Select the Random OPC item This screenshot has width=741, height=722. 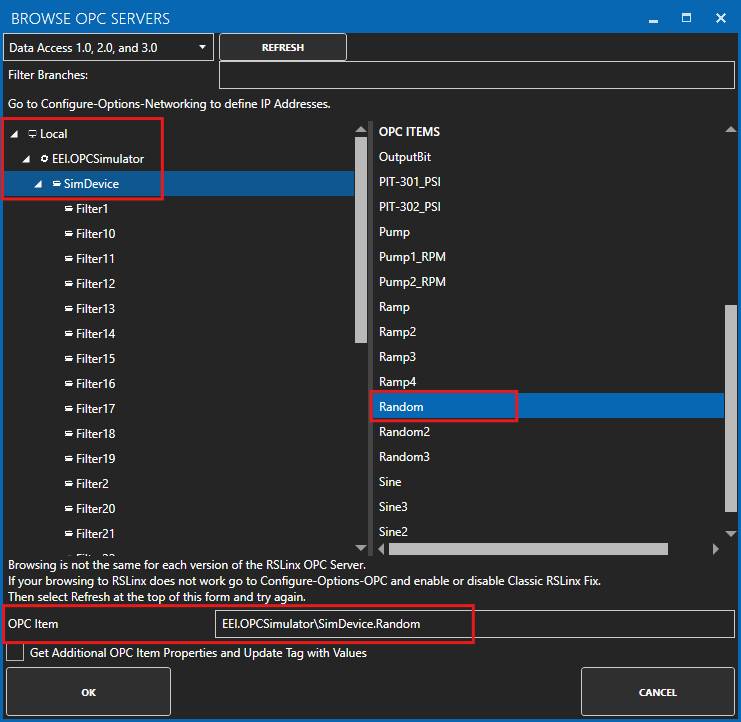coord(401,407)
